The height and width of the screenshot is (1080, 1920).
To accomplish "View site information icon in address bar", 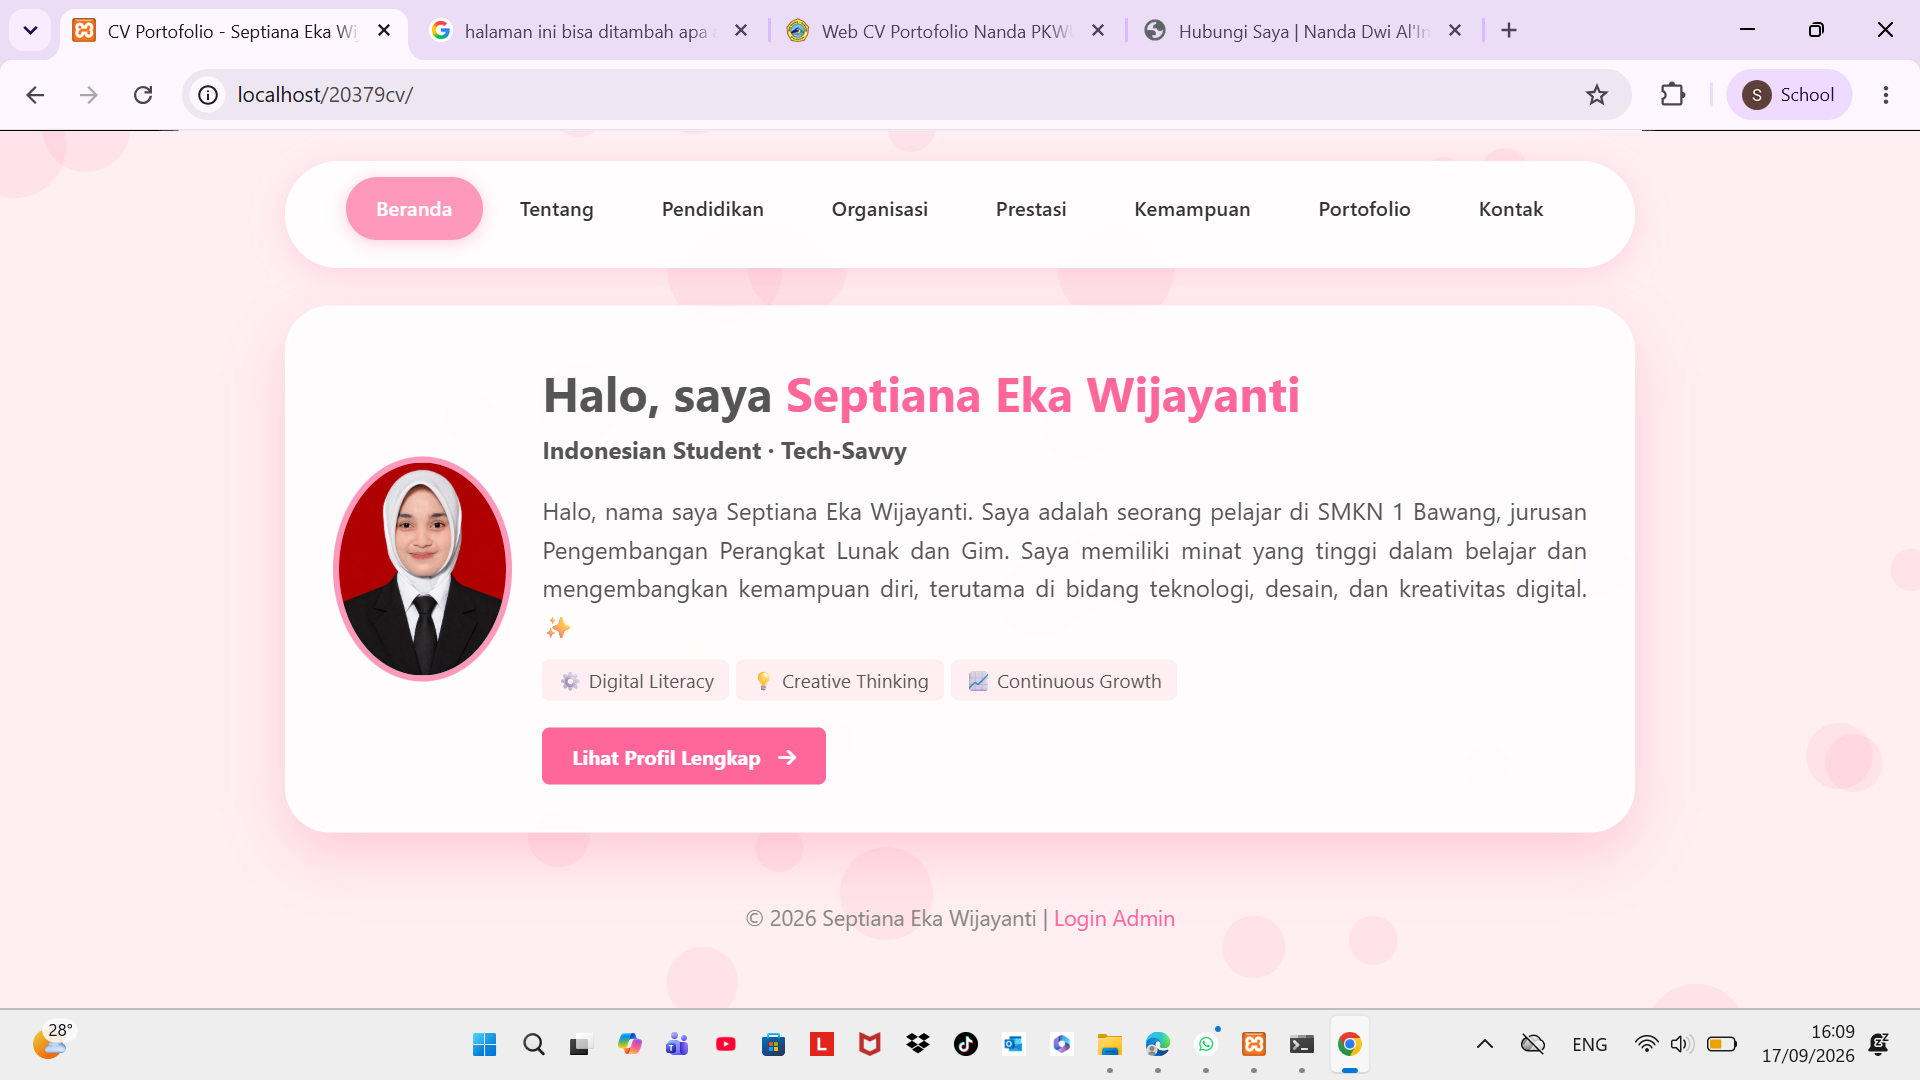I will tap(208, 95).
